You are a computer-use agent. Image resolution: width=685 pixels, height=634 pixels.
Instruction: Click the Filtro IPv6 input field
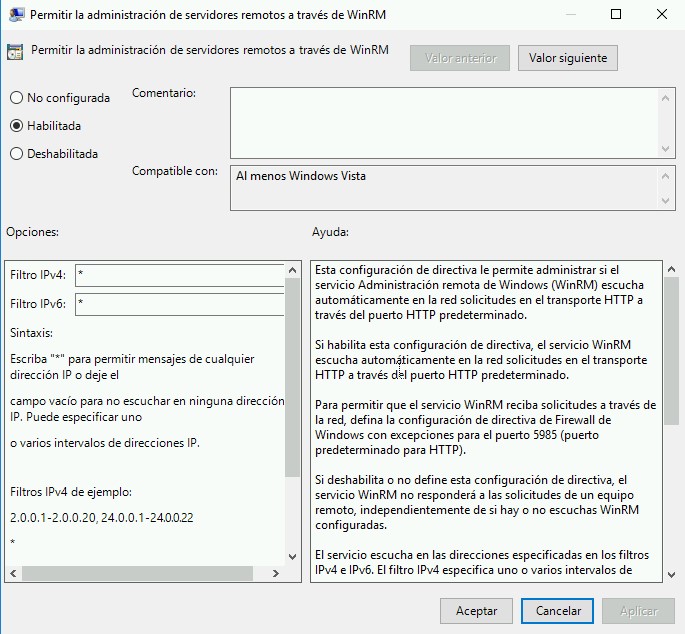[180, 304]
